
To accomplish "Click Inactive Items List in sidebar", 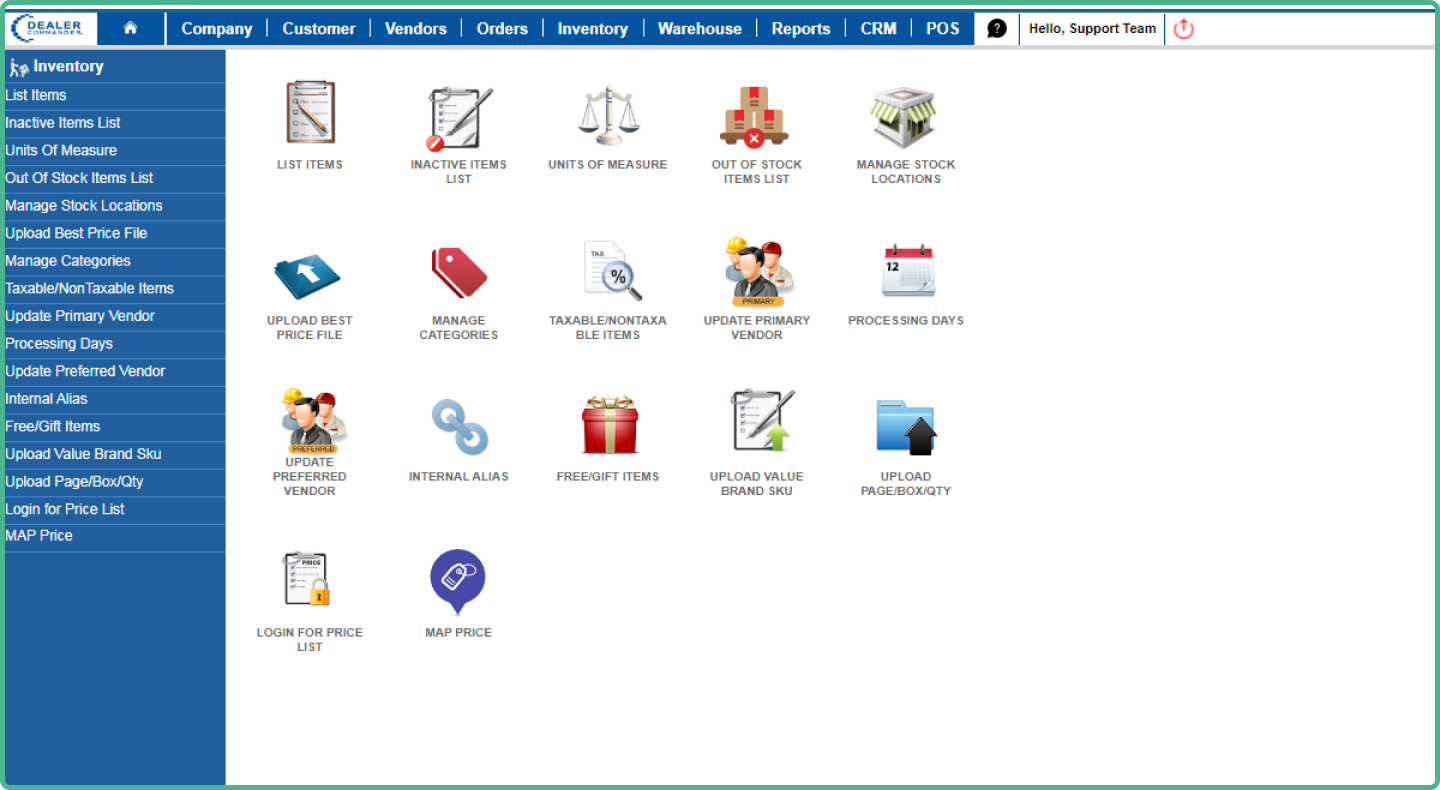I will pos(63,123).
